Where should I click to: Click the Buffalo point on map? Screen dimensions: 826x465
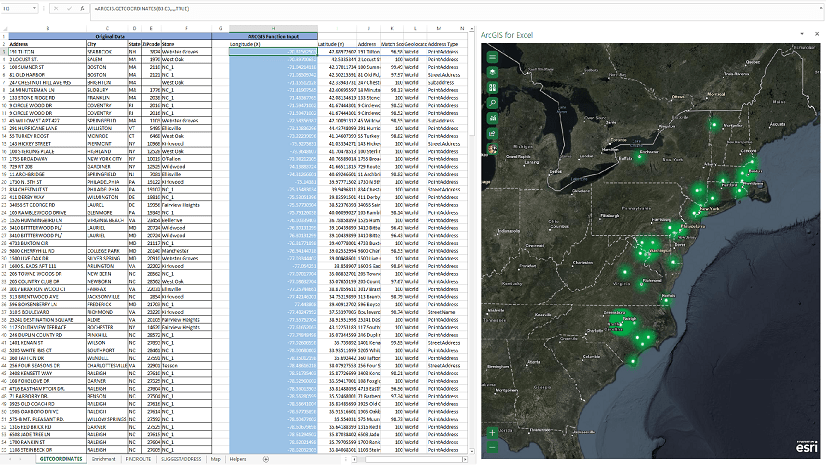tap(640, 156)
